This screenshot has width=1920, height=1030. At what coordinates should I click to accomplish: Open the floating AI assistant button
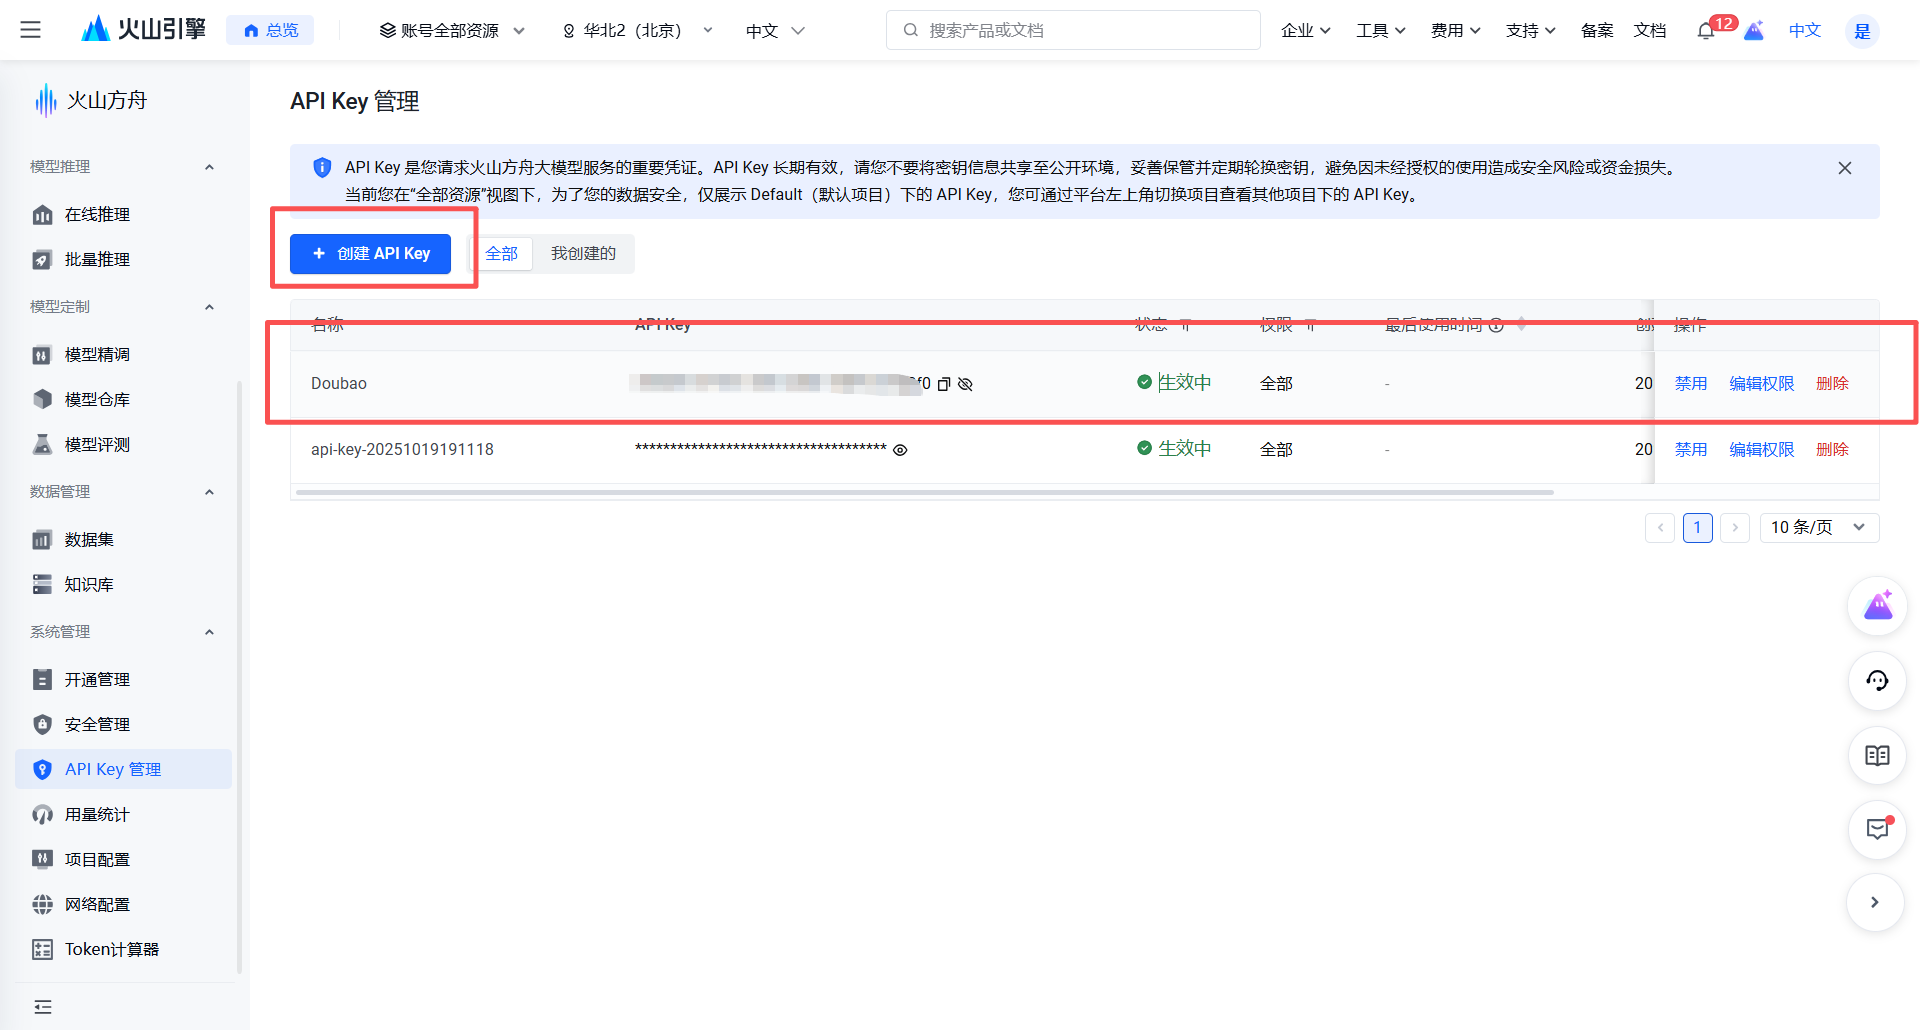point(1877,606)
